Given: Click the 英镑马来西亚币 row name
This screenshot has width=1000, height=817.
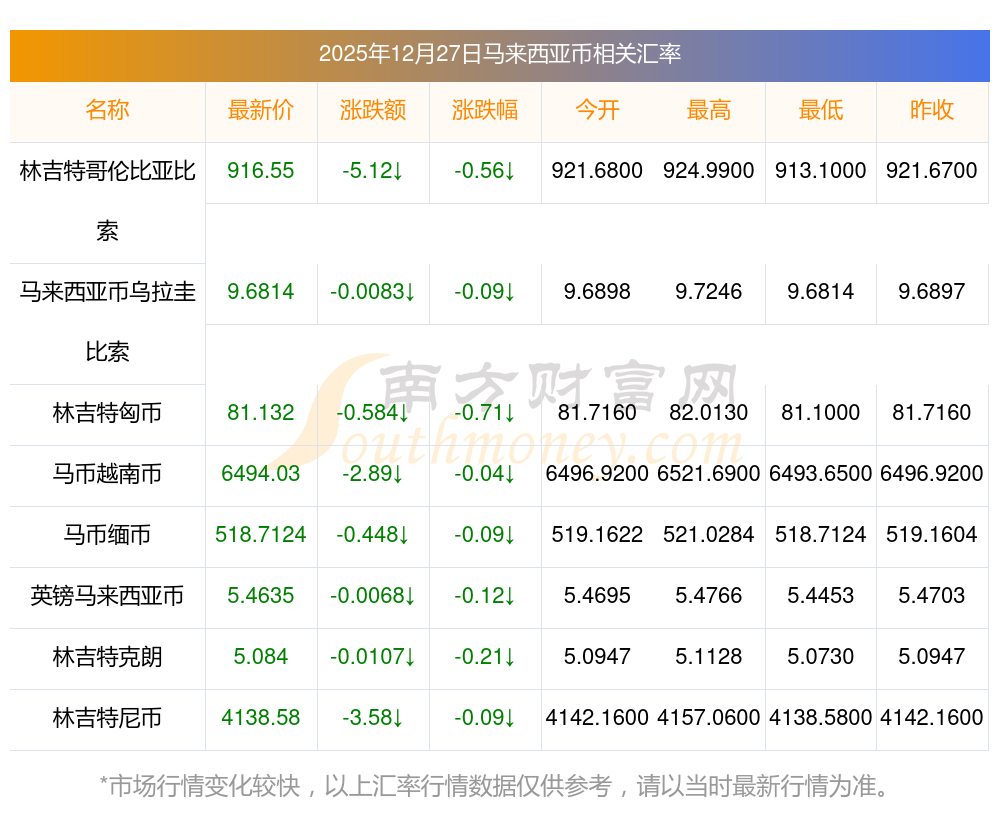Looking at the screenshot, I should [107, 596].
